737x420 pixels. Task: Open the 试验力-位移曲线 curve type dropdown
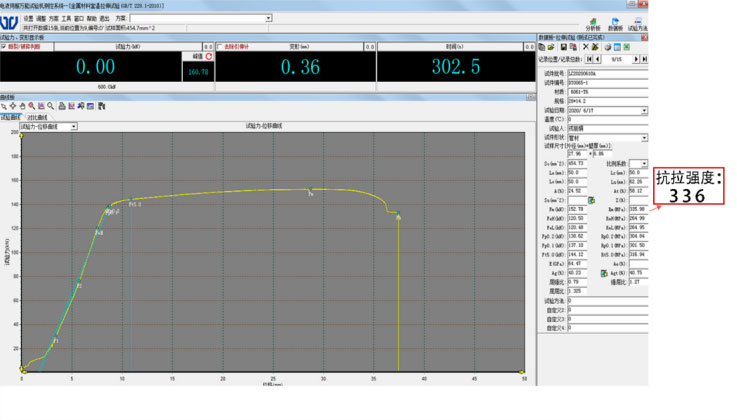pos(73,127)
